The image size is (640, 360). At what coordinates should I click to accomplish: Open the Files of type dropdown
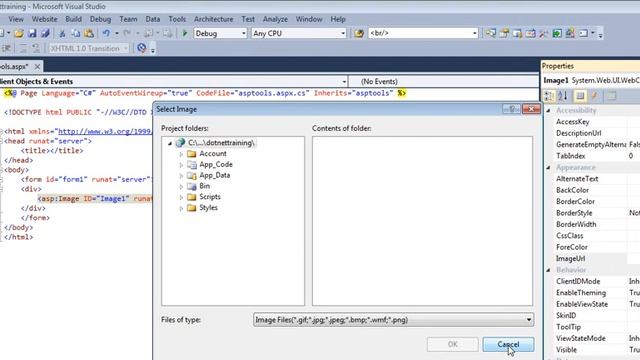coord(529,320)
